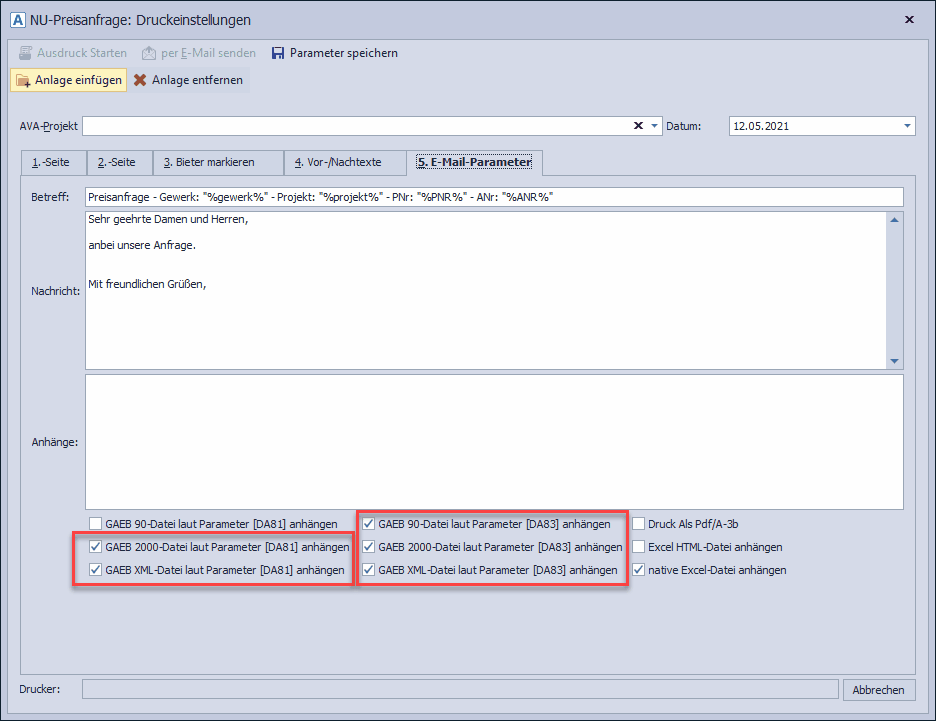The height and width of the screenshot is (721, 936).
Task: Click the Parameter speichern floppy disk icon
Action: tap(278, 53)
